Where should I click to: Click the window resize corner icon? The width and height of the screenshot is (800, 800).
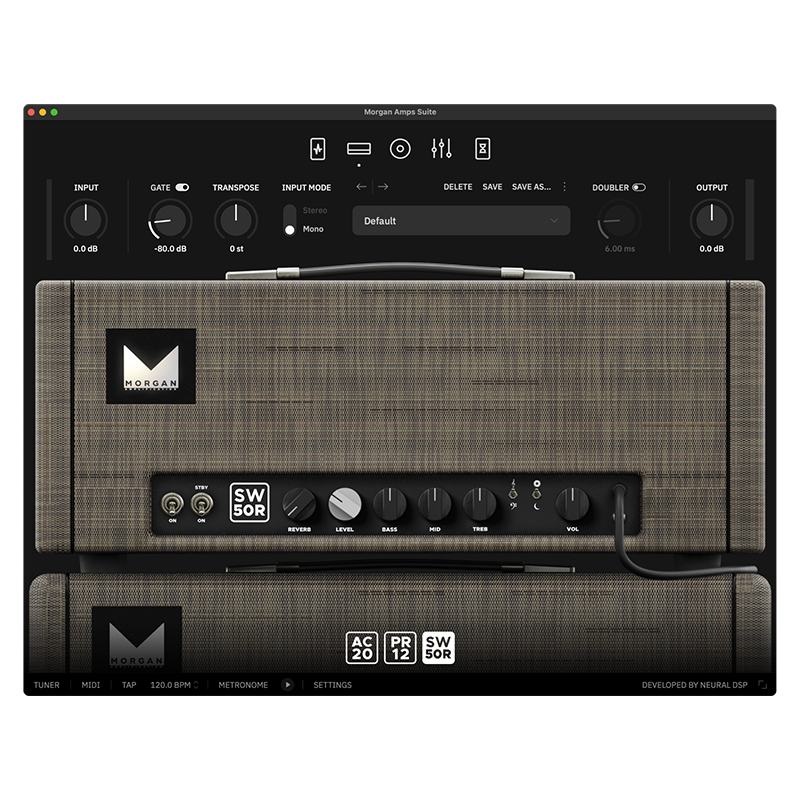coord(762,685)
